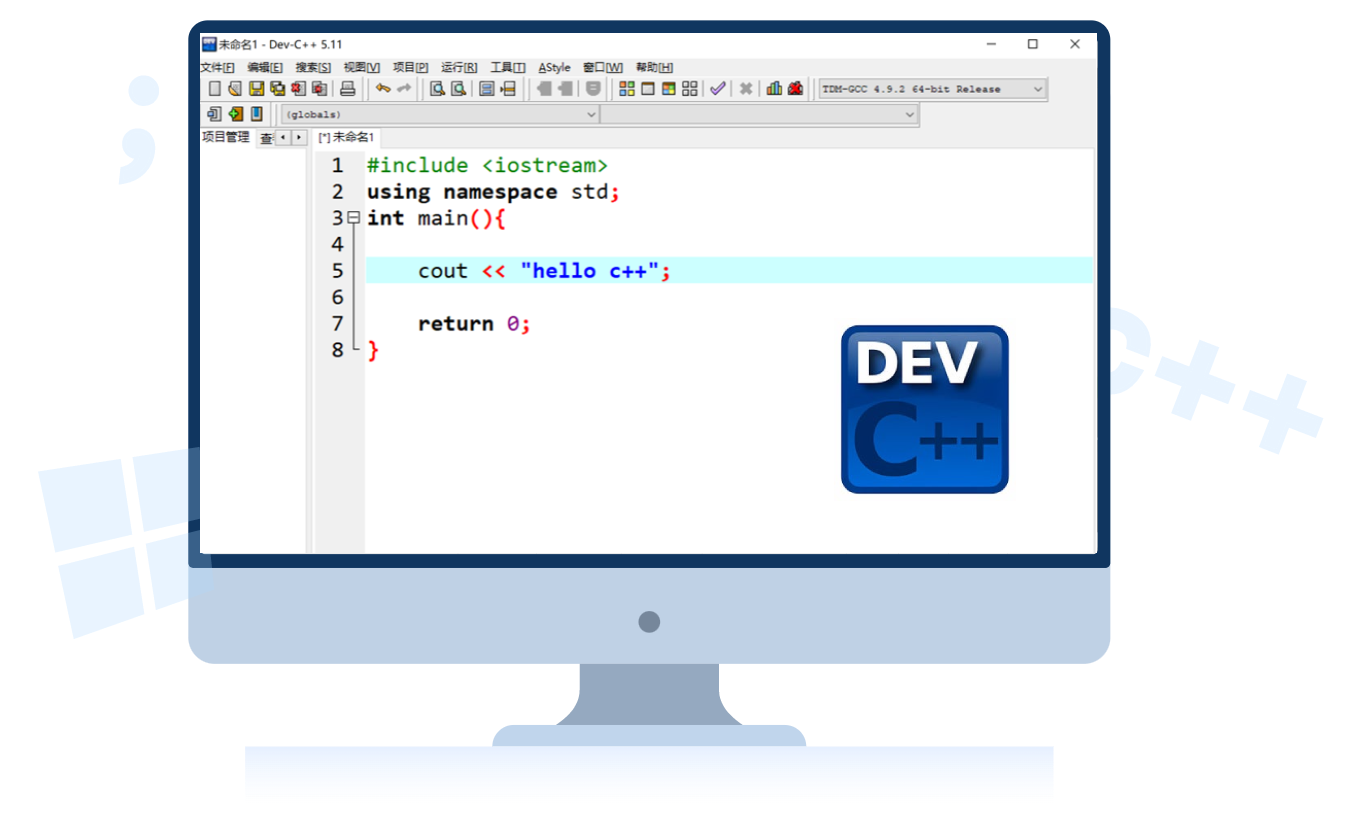Click code line 'using namespace std;'
The height and width of the screenshot is (820, 1360).
click(494, 192)
